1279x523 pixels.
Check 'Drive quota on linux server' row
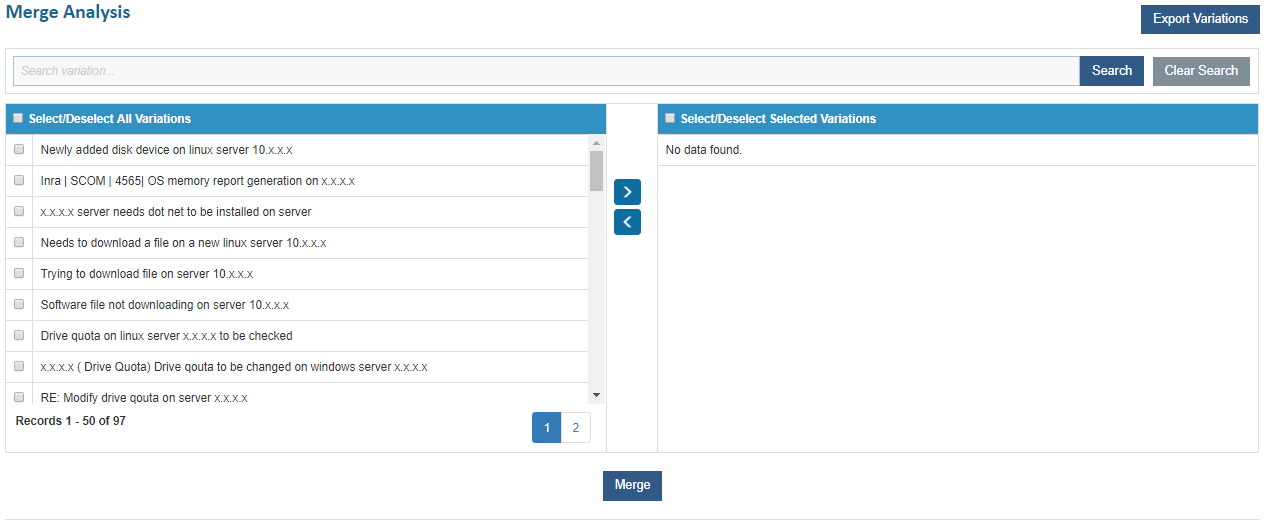click(19, 335)
